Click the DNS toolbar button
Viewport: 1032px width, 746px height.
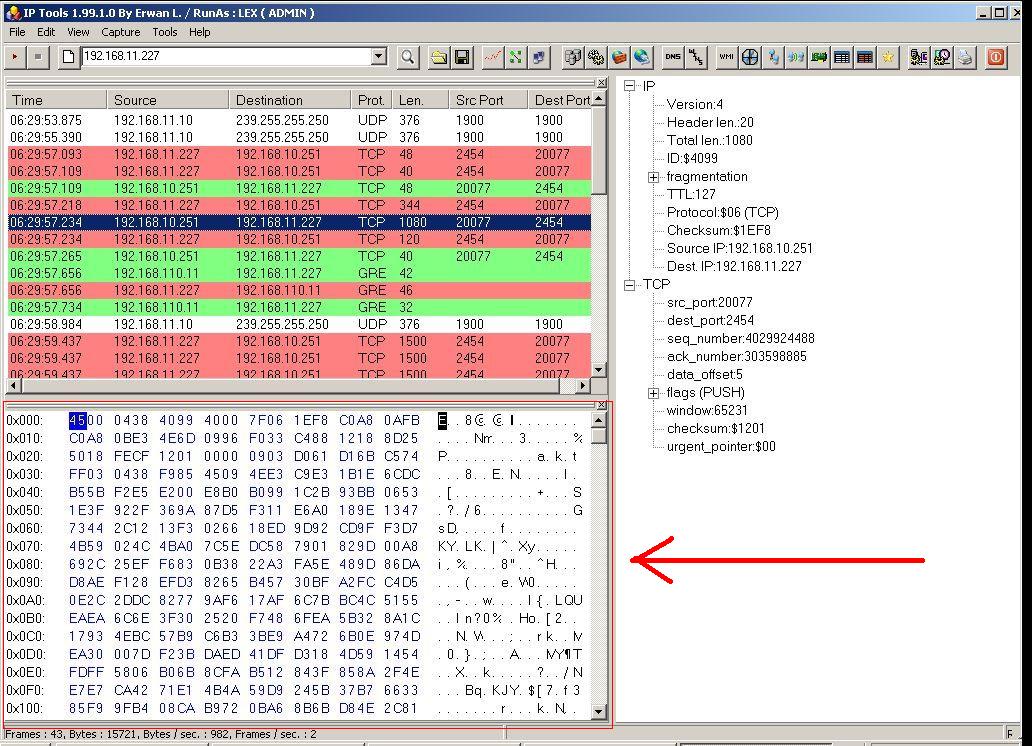point(673,57)
